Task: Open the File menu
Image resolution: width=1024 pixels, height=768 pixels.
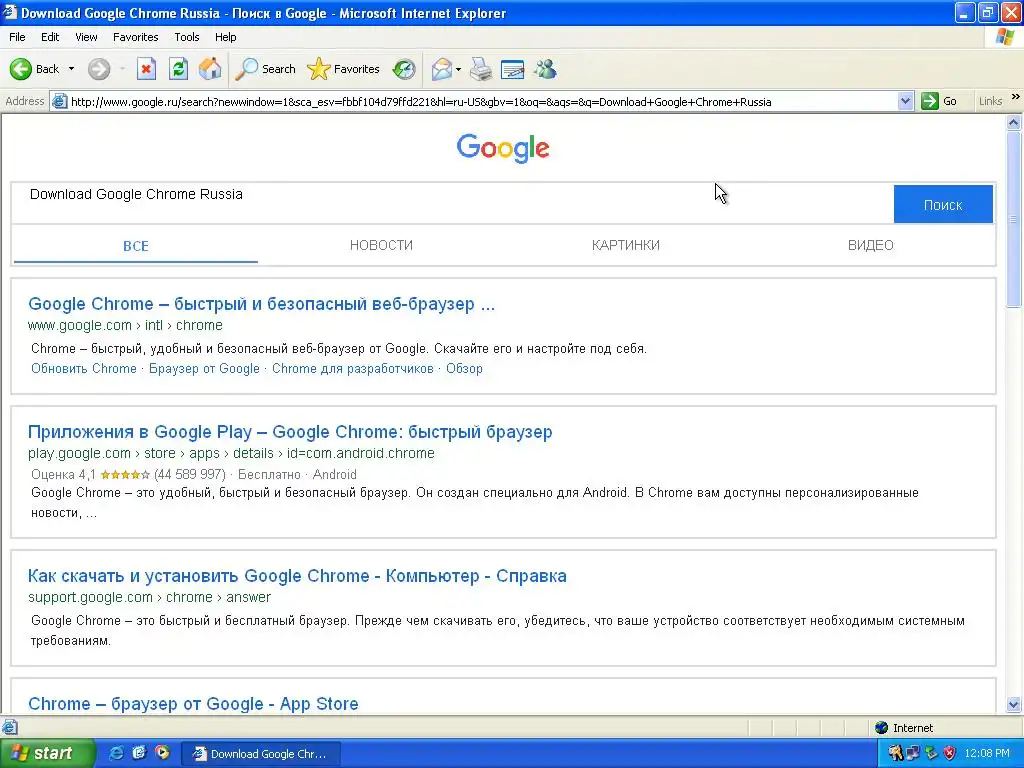Action: coord(17,37)
